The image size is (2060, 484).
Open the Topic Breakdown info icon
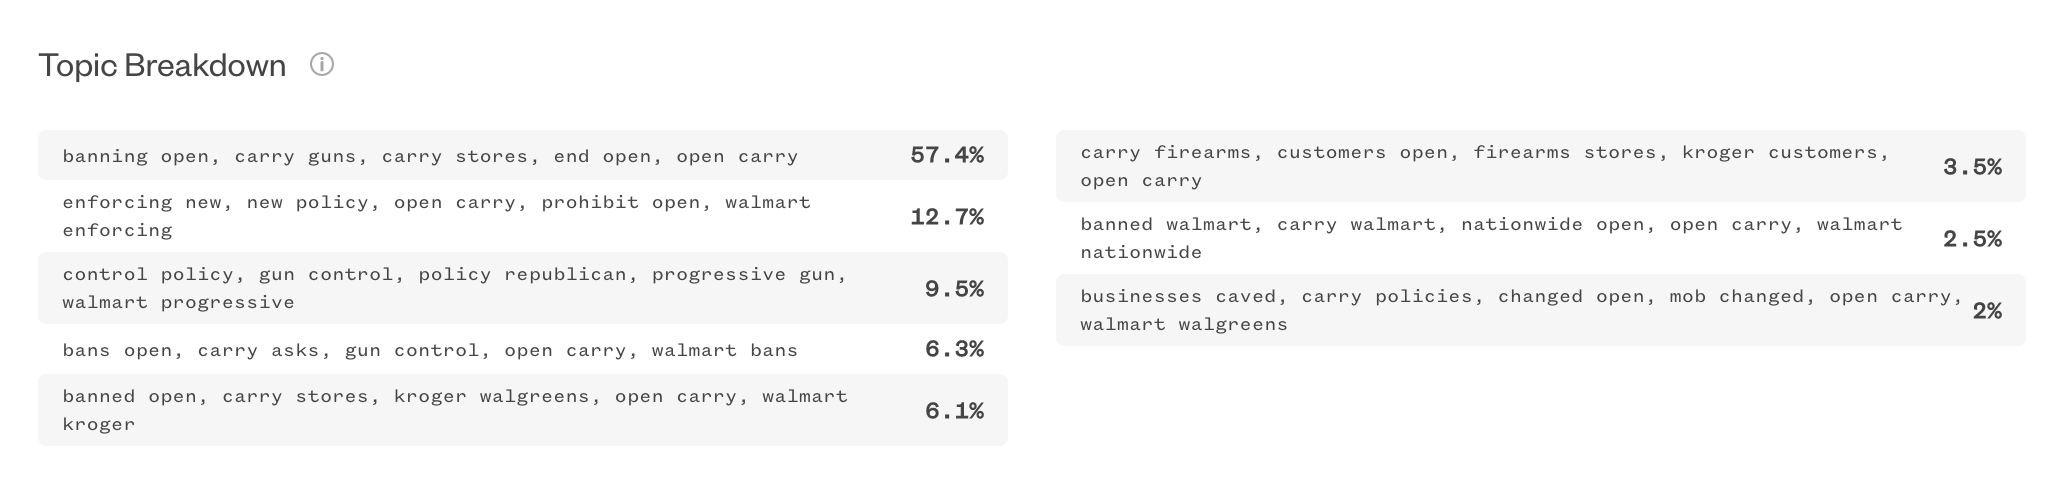pyautogui.click(x=321, y=65)
